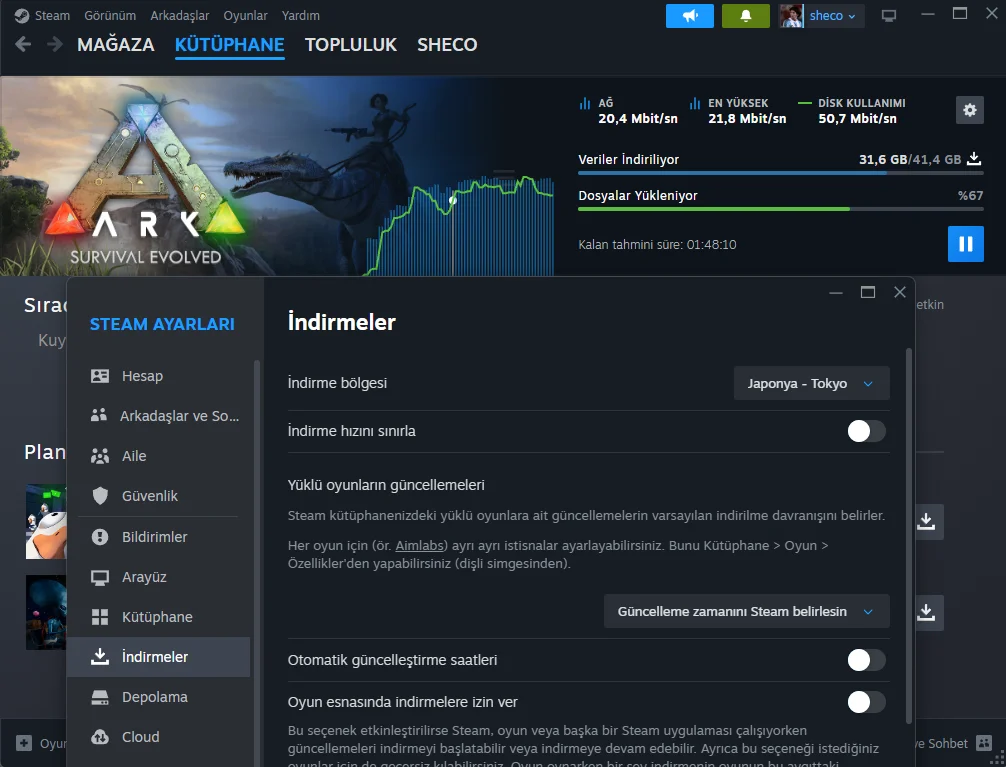Toggle Oyun esnasında indirmelere izin ver
The image size is (1006, 767).
point(866,702)
